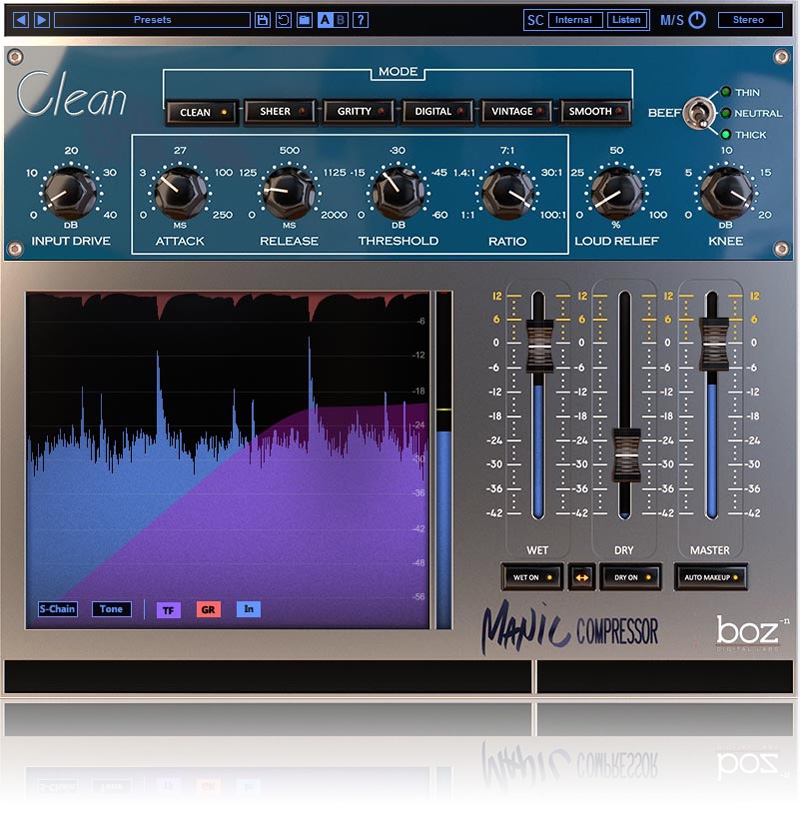Toggle the Wet On button
This screenshot has width=800, height=828.
(x=531, y=577)
